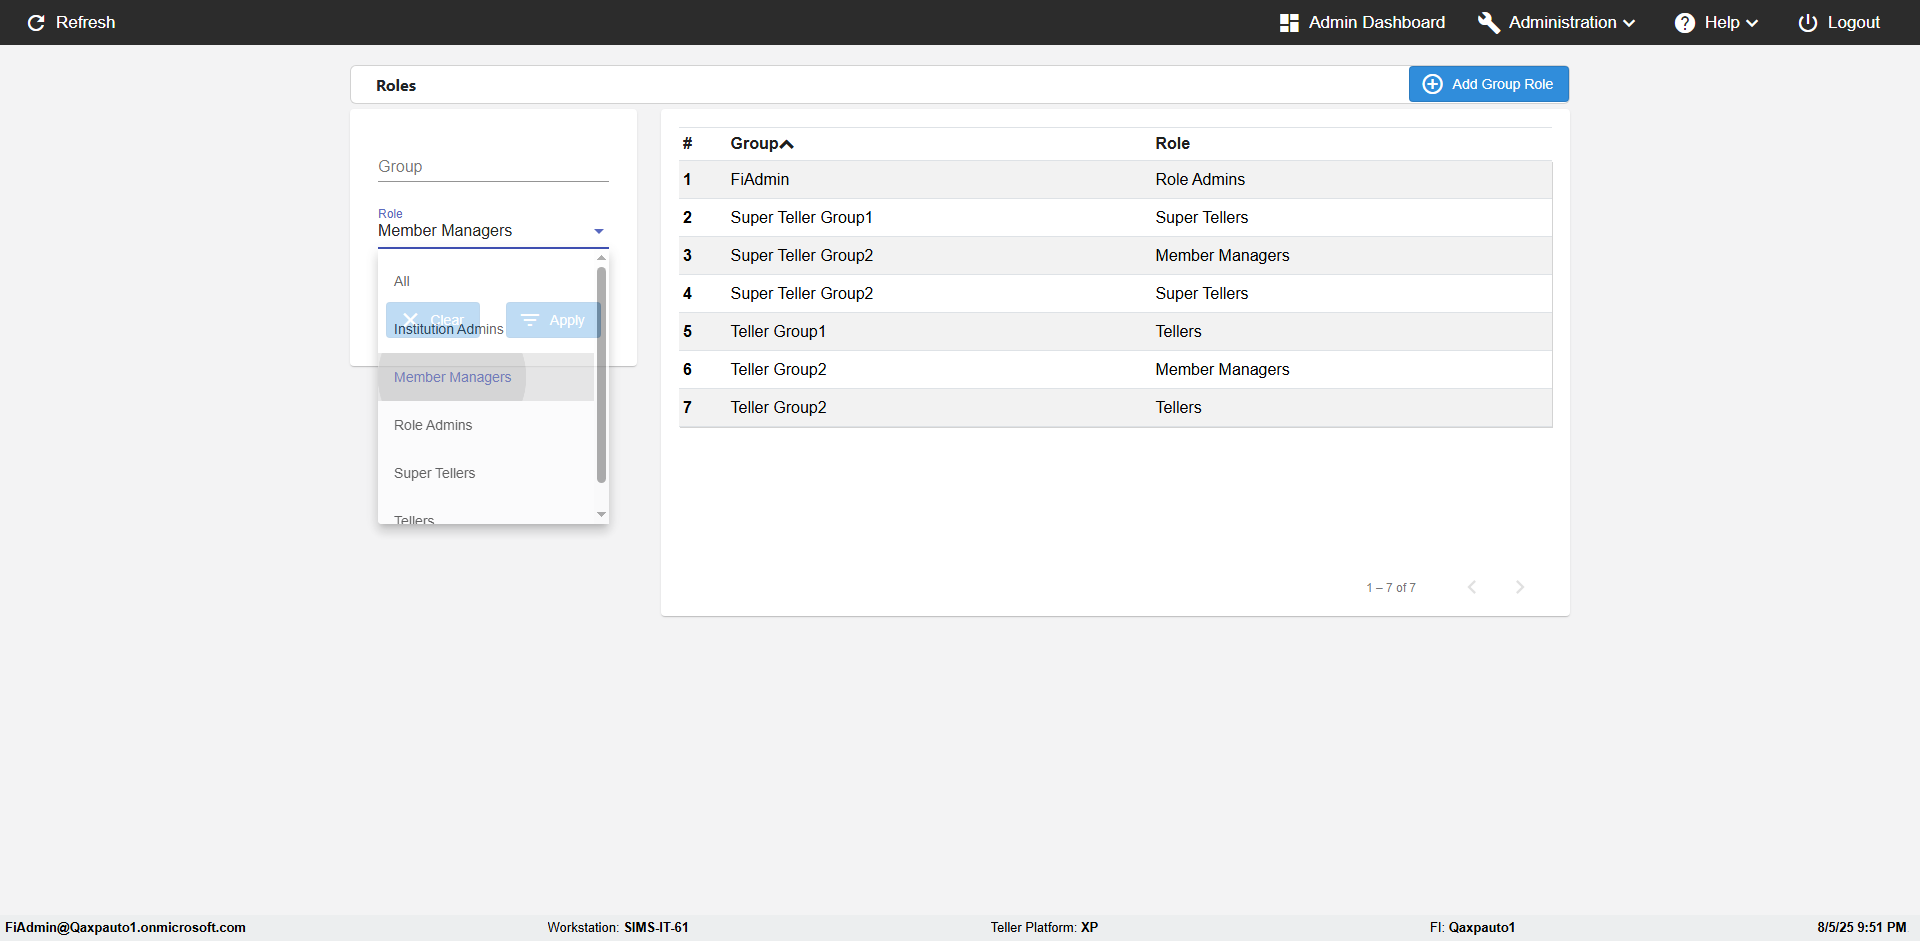Click the Logout power icon
Image resolution: width=1920 pixels, height=941 pixels.
1808,22
